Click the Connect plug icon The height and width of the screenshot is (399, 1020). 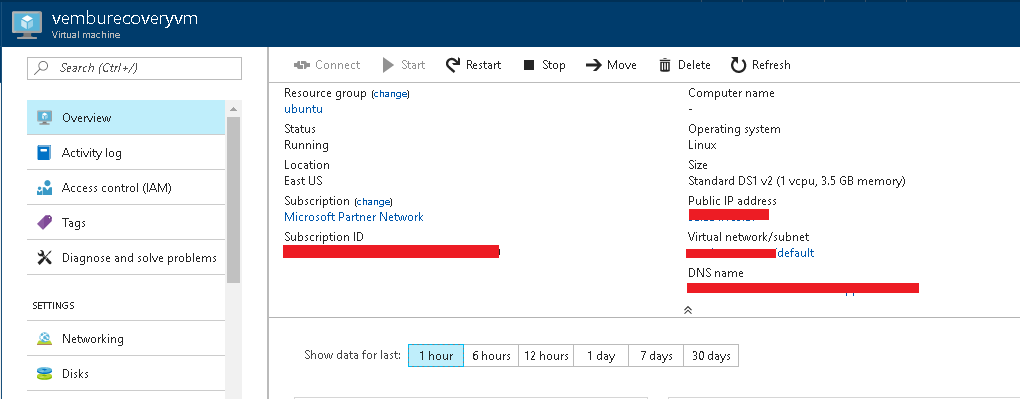point(301,65)
